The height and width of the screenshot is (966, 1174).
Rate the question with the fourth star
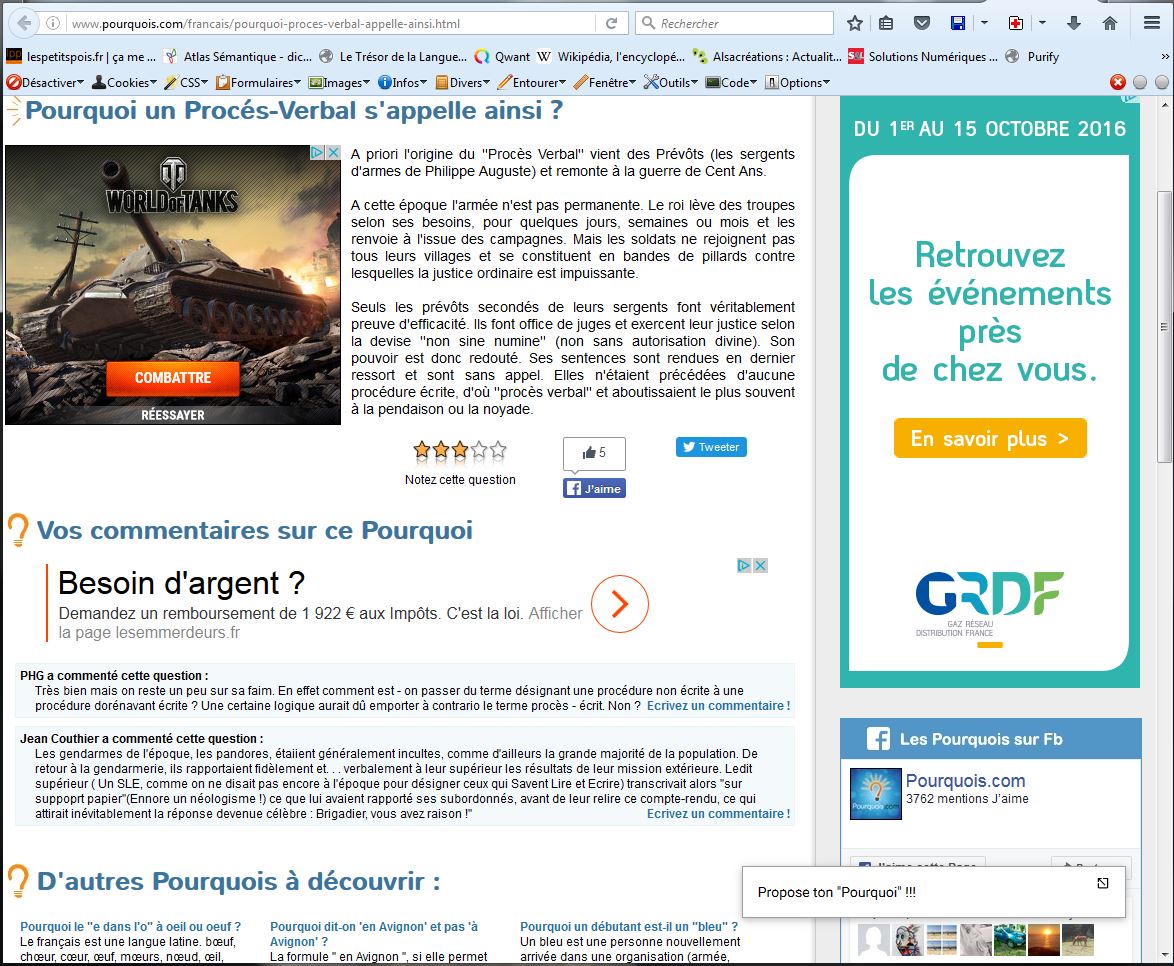[479, 450]
